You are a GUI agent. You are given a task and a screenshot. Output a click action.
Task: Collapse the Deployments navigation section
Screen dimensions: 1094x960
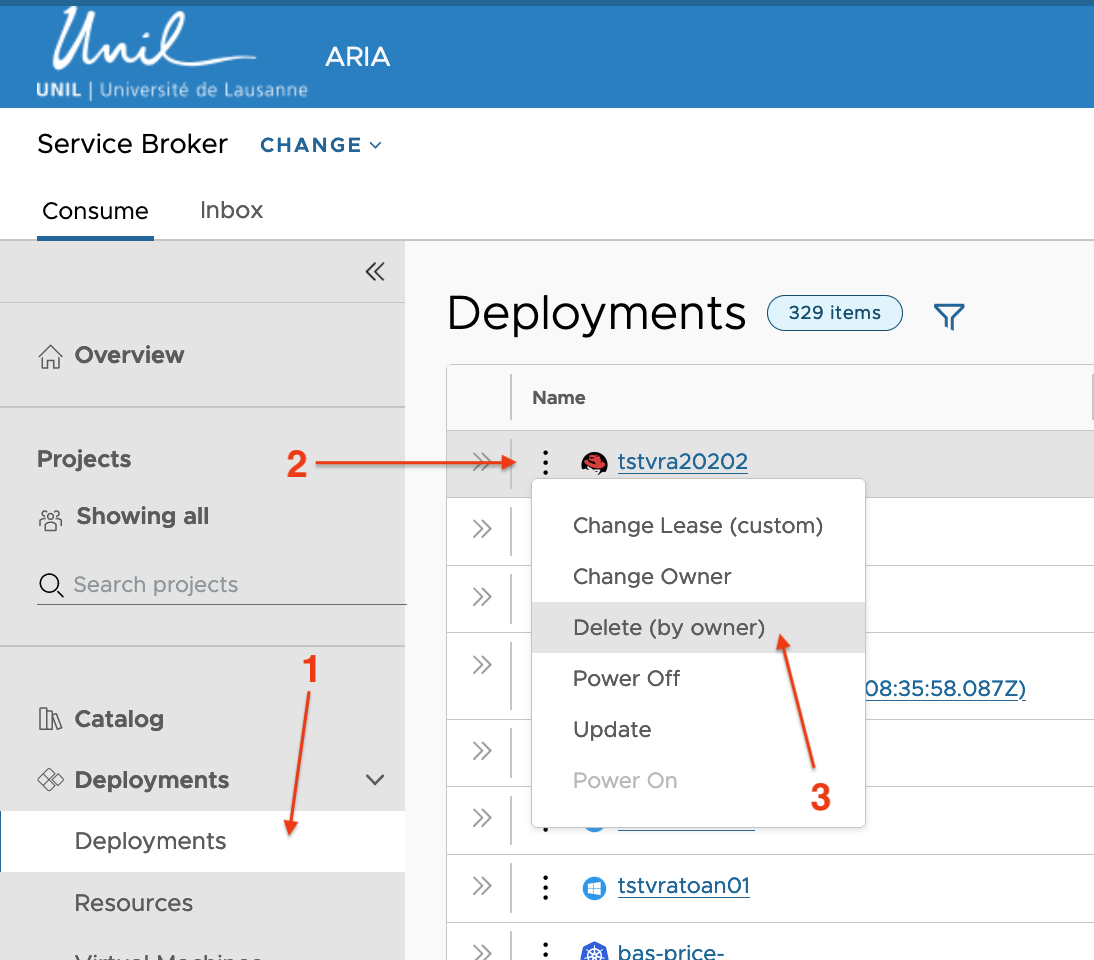375,780
